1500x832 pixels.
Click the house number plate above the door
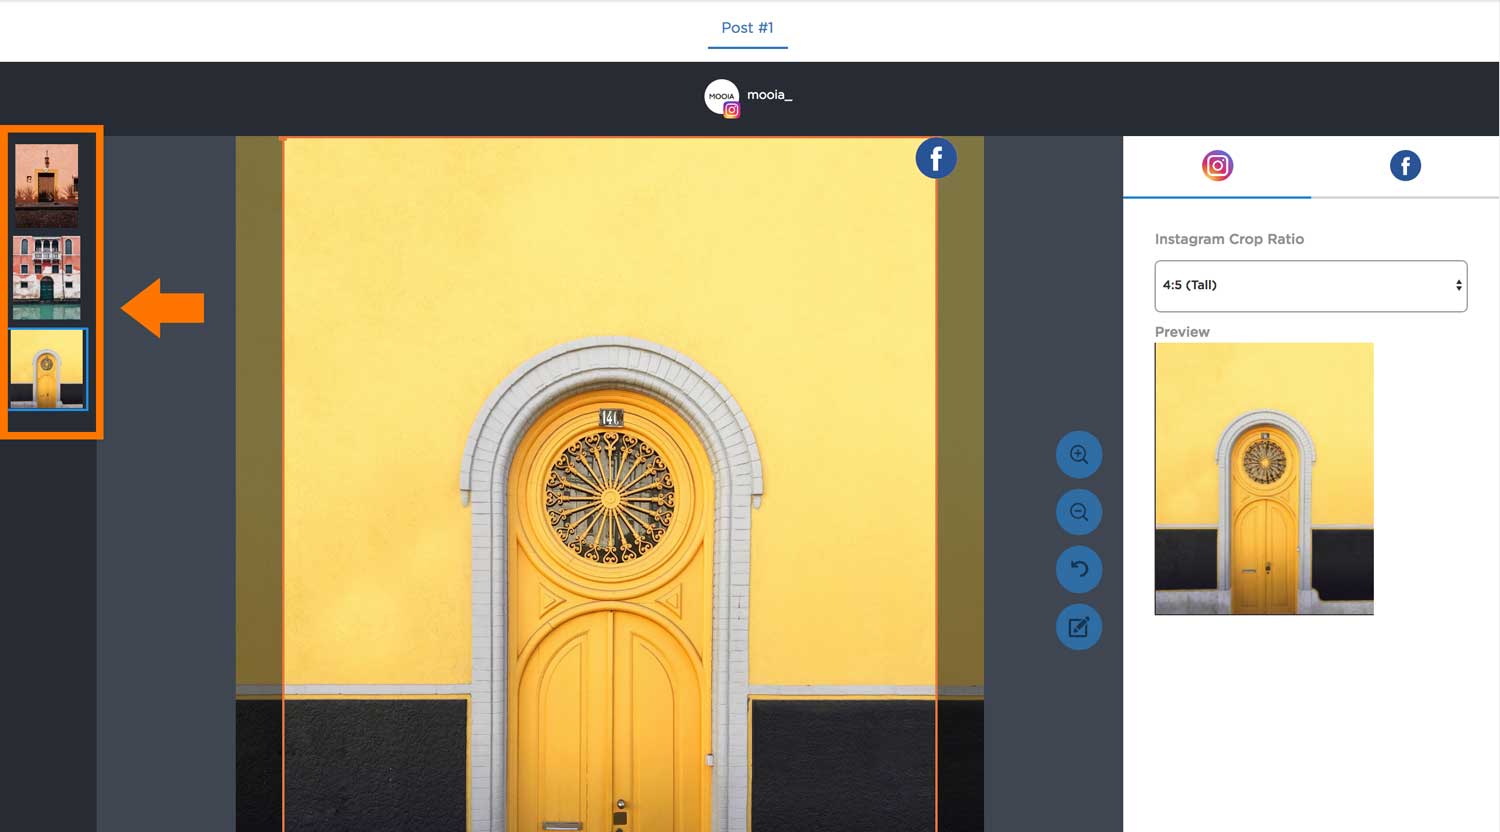[x=610, y=418]
